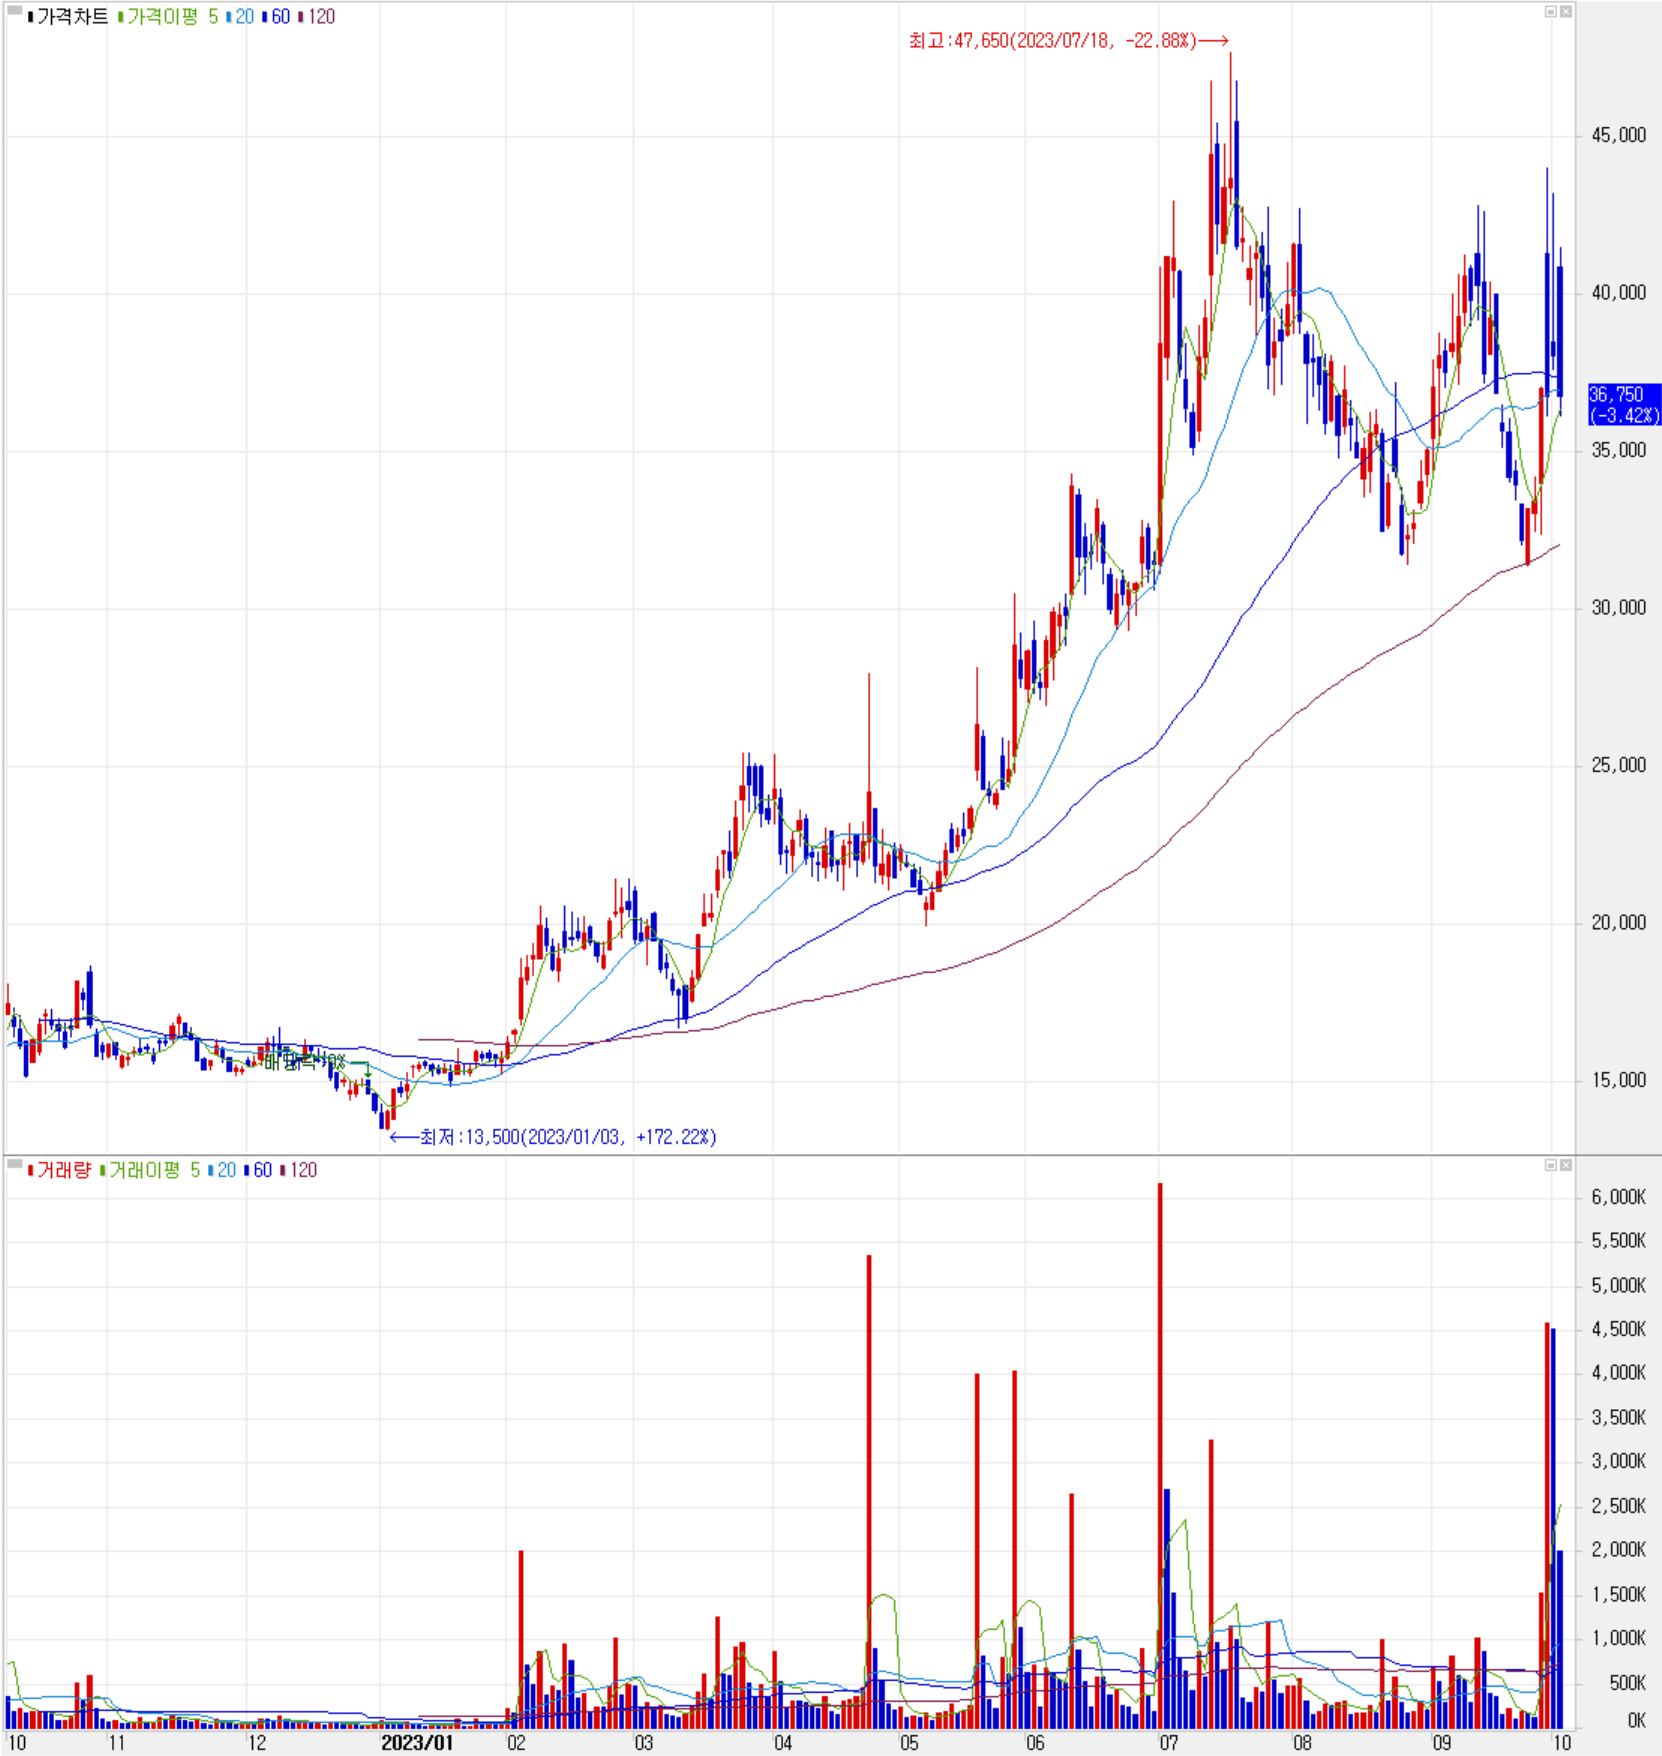
Task: Click the 1,500K volume axis label
Action: 1618,1594
